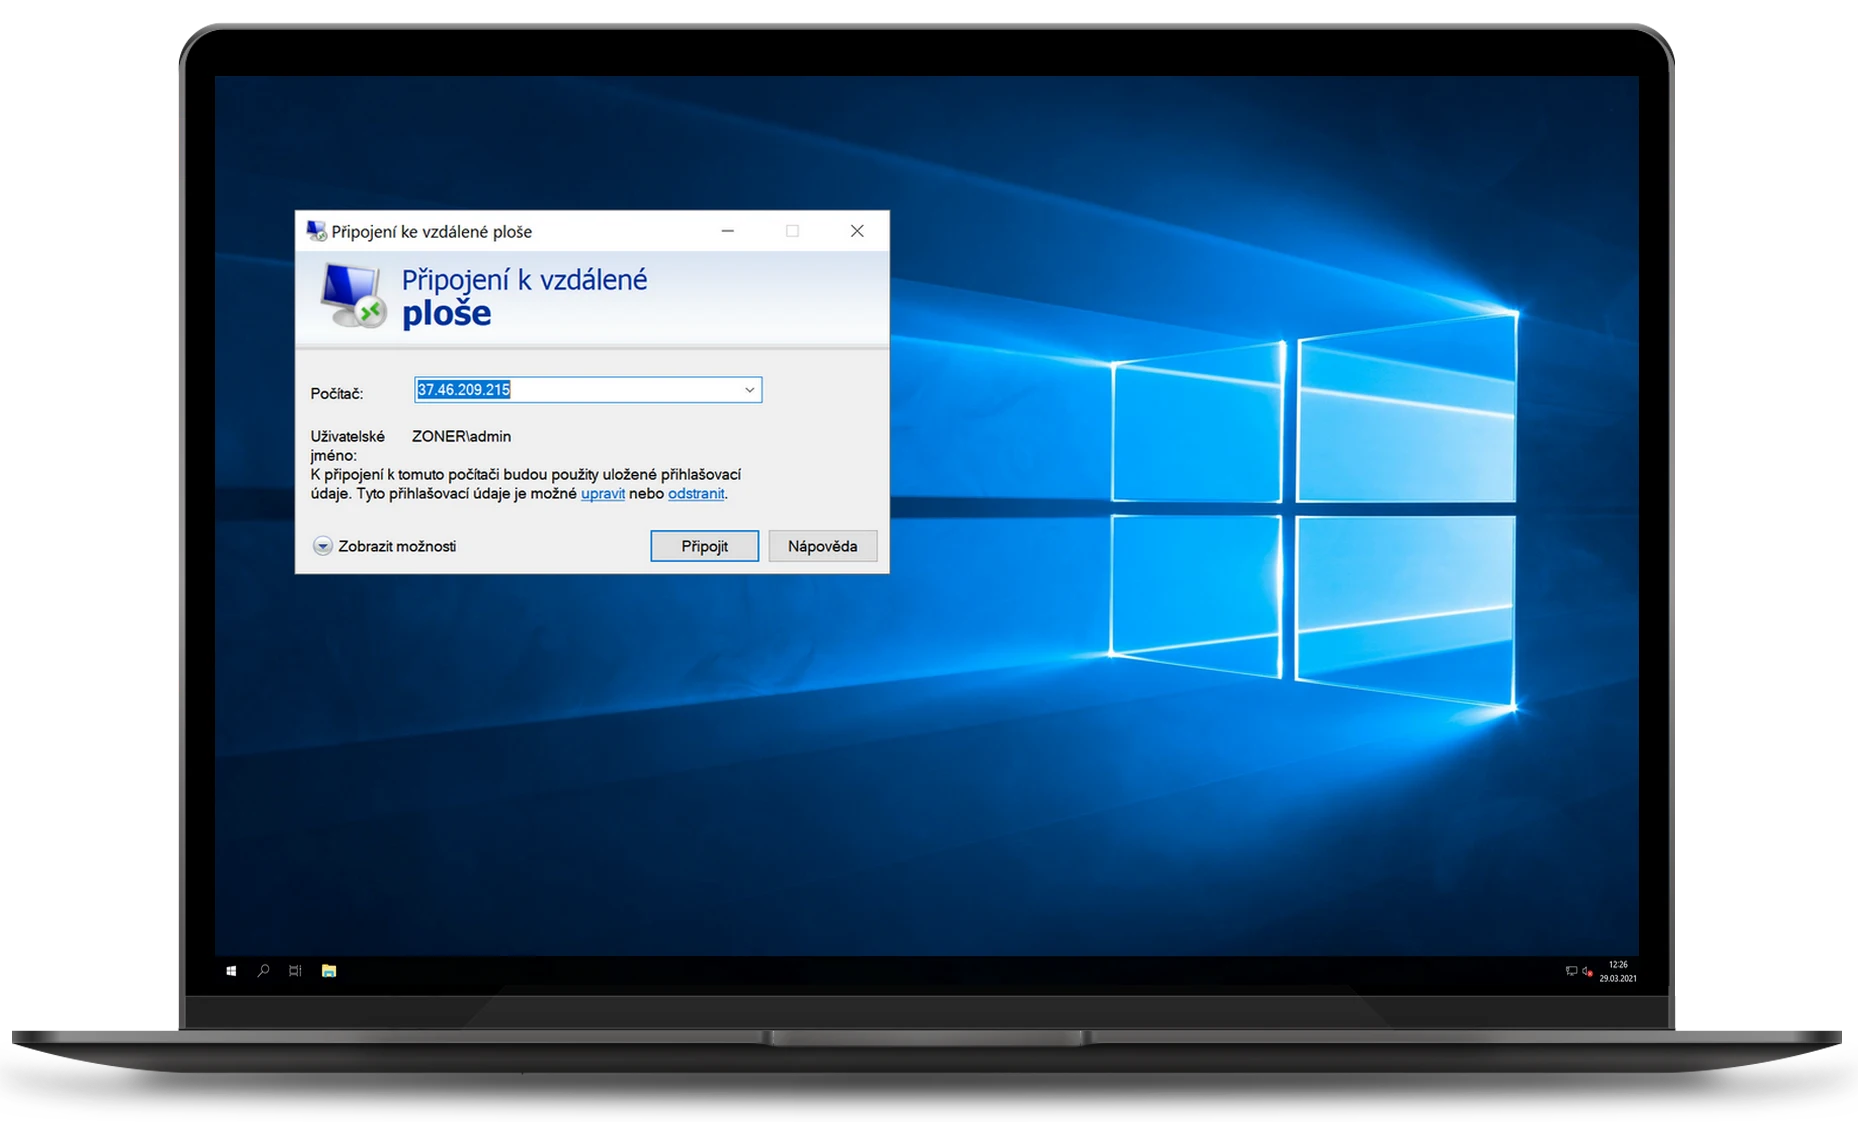1858x1138 pixels.
Task: Open the Windows Start menu
Action: [x=231, y=971]
